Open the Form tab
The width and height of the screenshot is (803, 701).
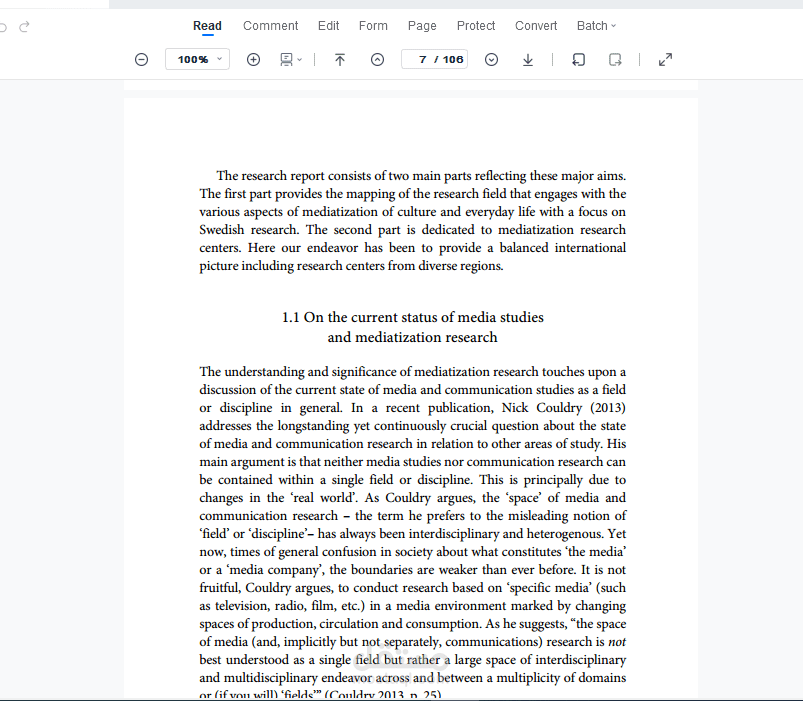click(373, 26)
